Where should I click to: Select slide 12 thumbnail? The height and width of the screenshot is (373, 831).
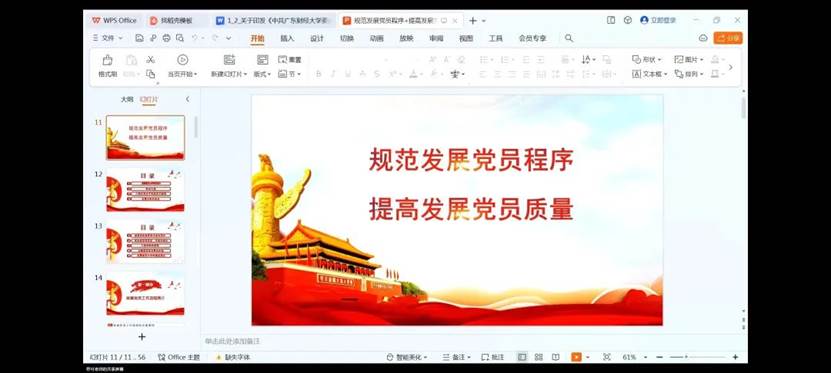(145, 190)
